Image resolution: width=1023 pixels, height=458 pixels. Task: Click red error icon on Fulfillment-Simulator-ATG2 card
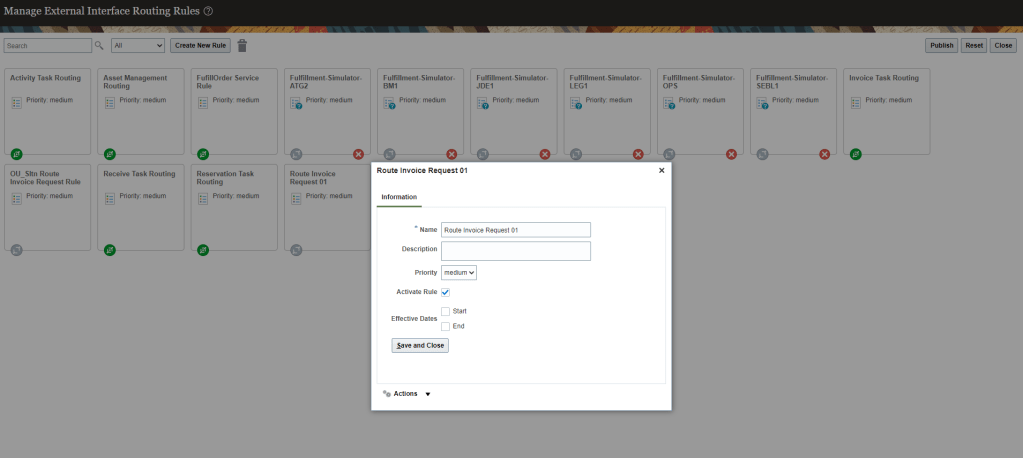[x=358, y=154]
